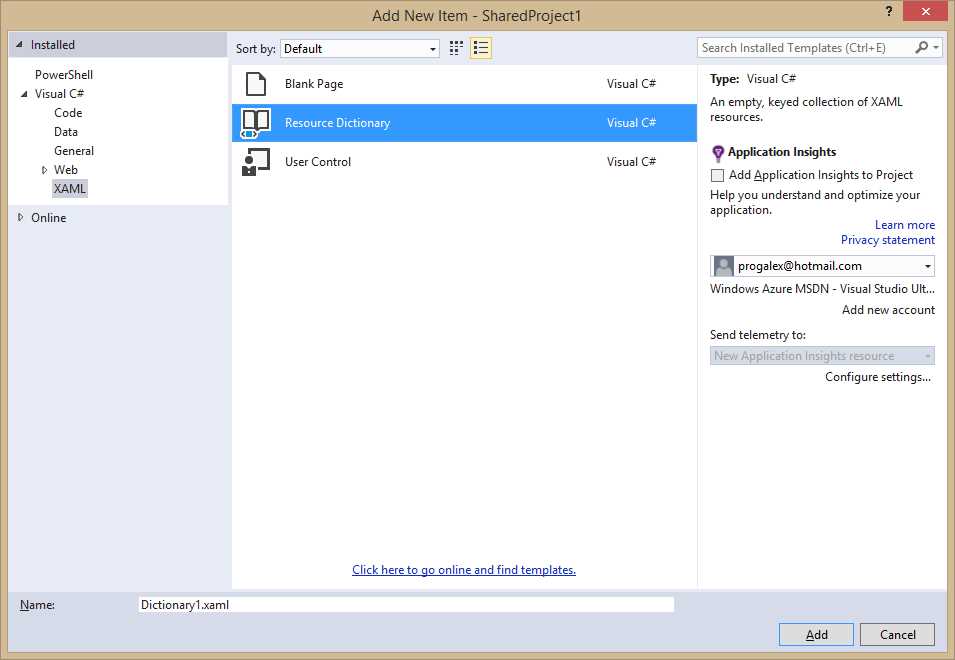
Task: Click the Name input field
Action: tap(404, 604)
